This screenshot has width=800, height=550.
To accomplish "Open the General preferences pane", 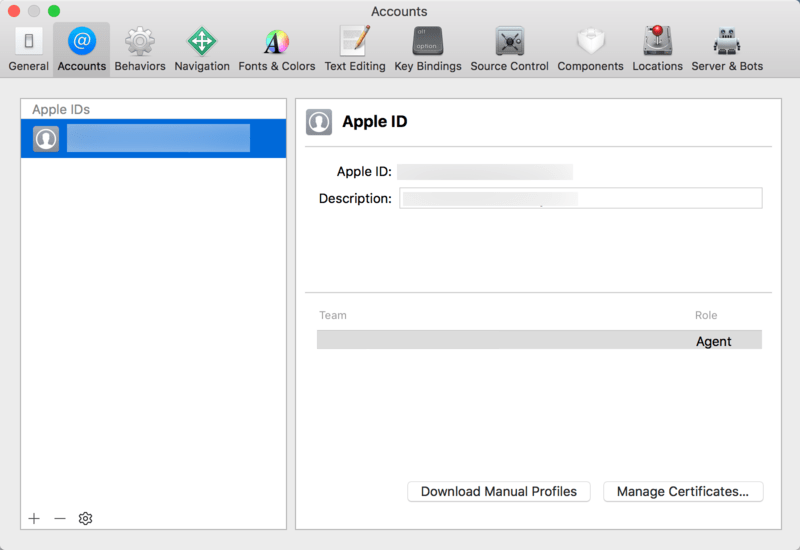I will click(29, 49).
